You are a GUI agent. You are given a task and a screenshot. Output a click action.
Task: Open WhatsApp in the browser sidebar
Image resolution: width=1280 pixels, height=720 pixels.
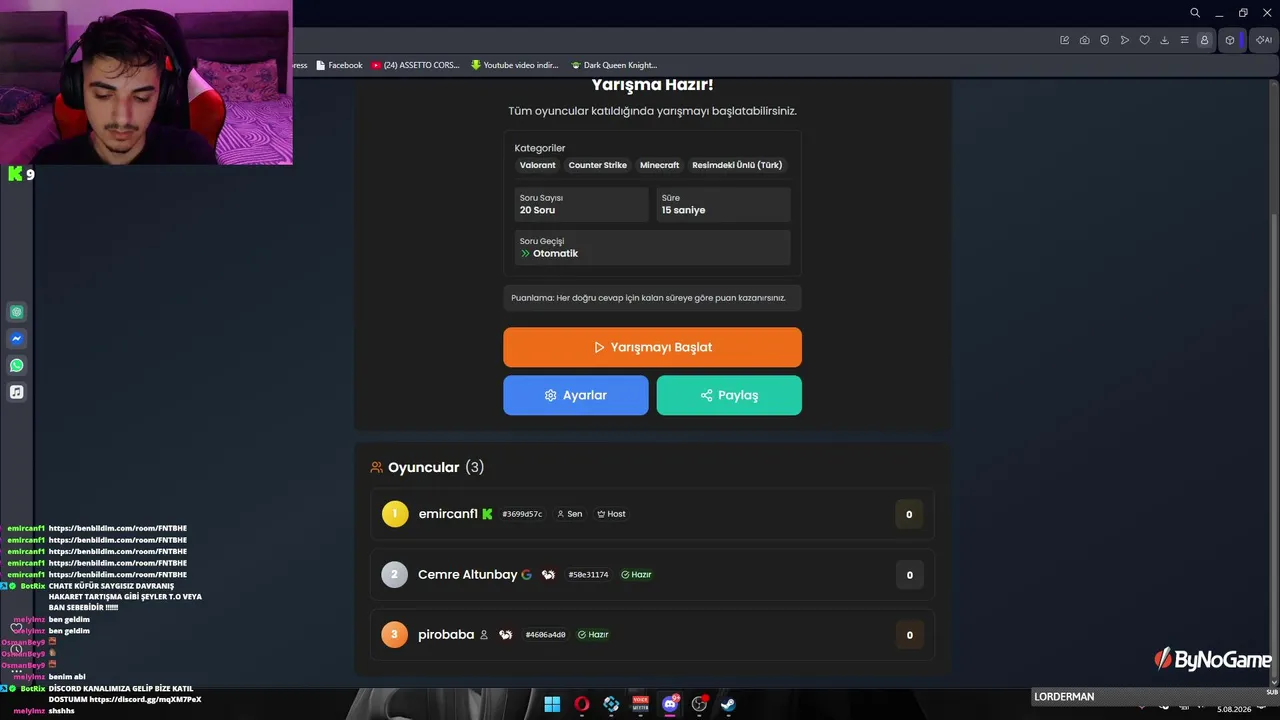pyautogui.click(x=17, y=365)
